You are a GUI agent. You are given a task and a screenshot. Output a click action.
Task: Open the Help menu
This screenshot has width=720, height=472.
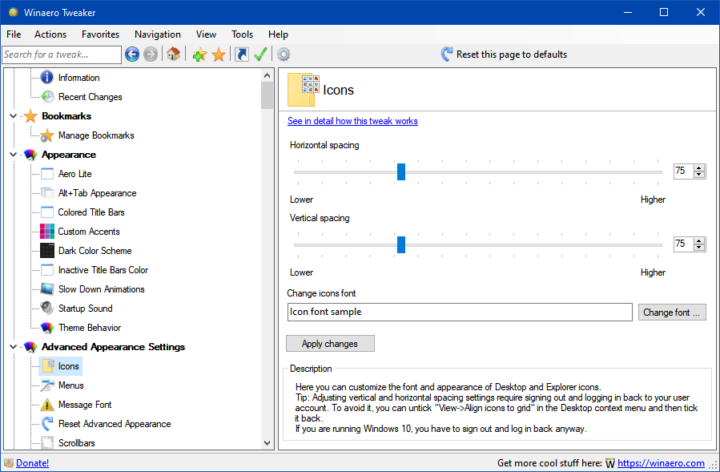tap(278, 34)
